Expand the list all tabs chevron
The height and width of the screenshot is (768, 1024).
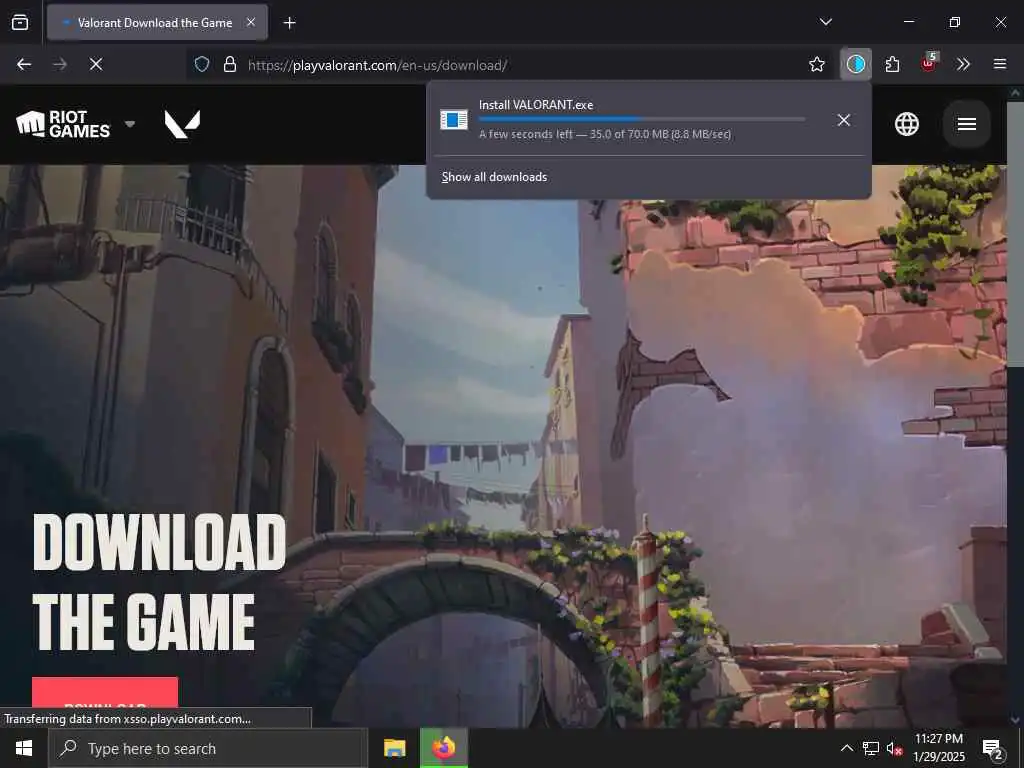tap(825, 22)
